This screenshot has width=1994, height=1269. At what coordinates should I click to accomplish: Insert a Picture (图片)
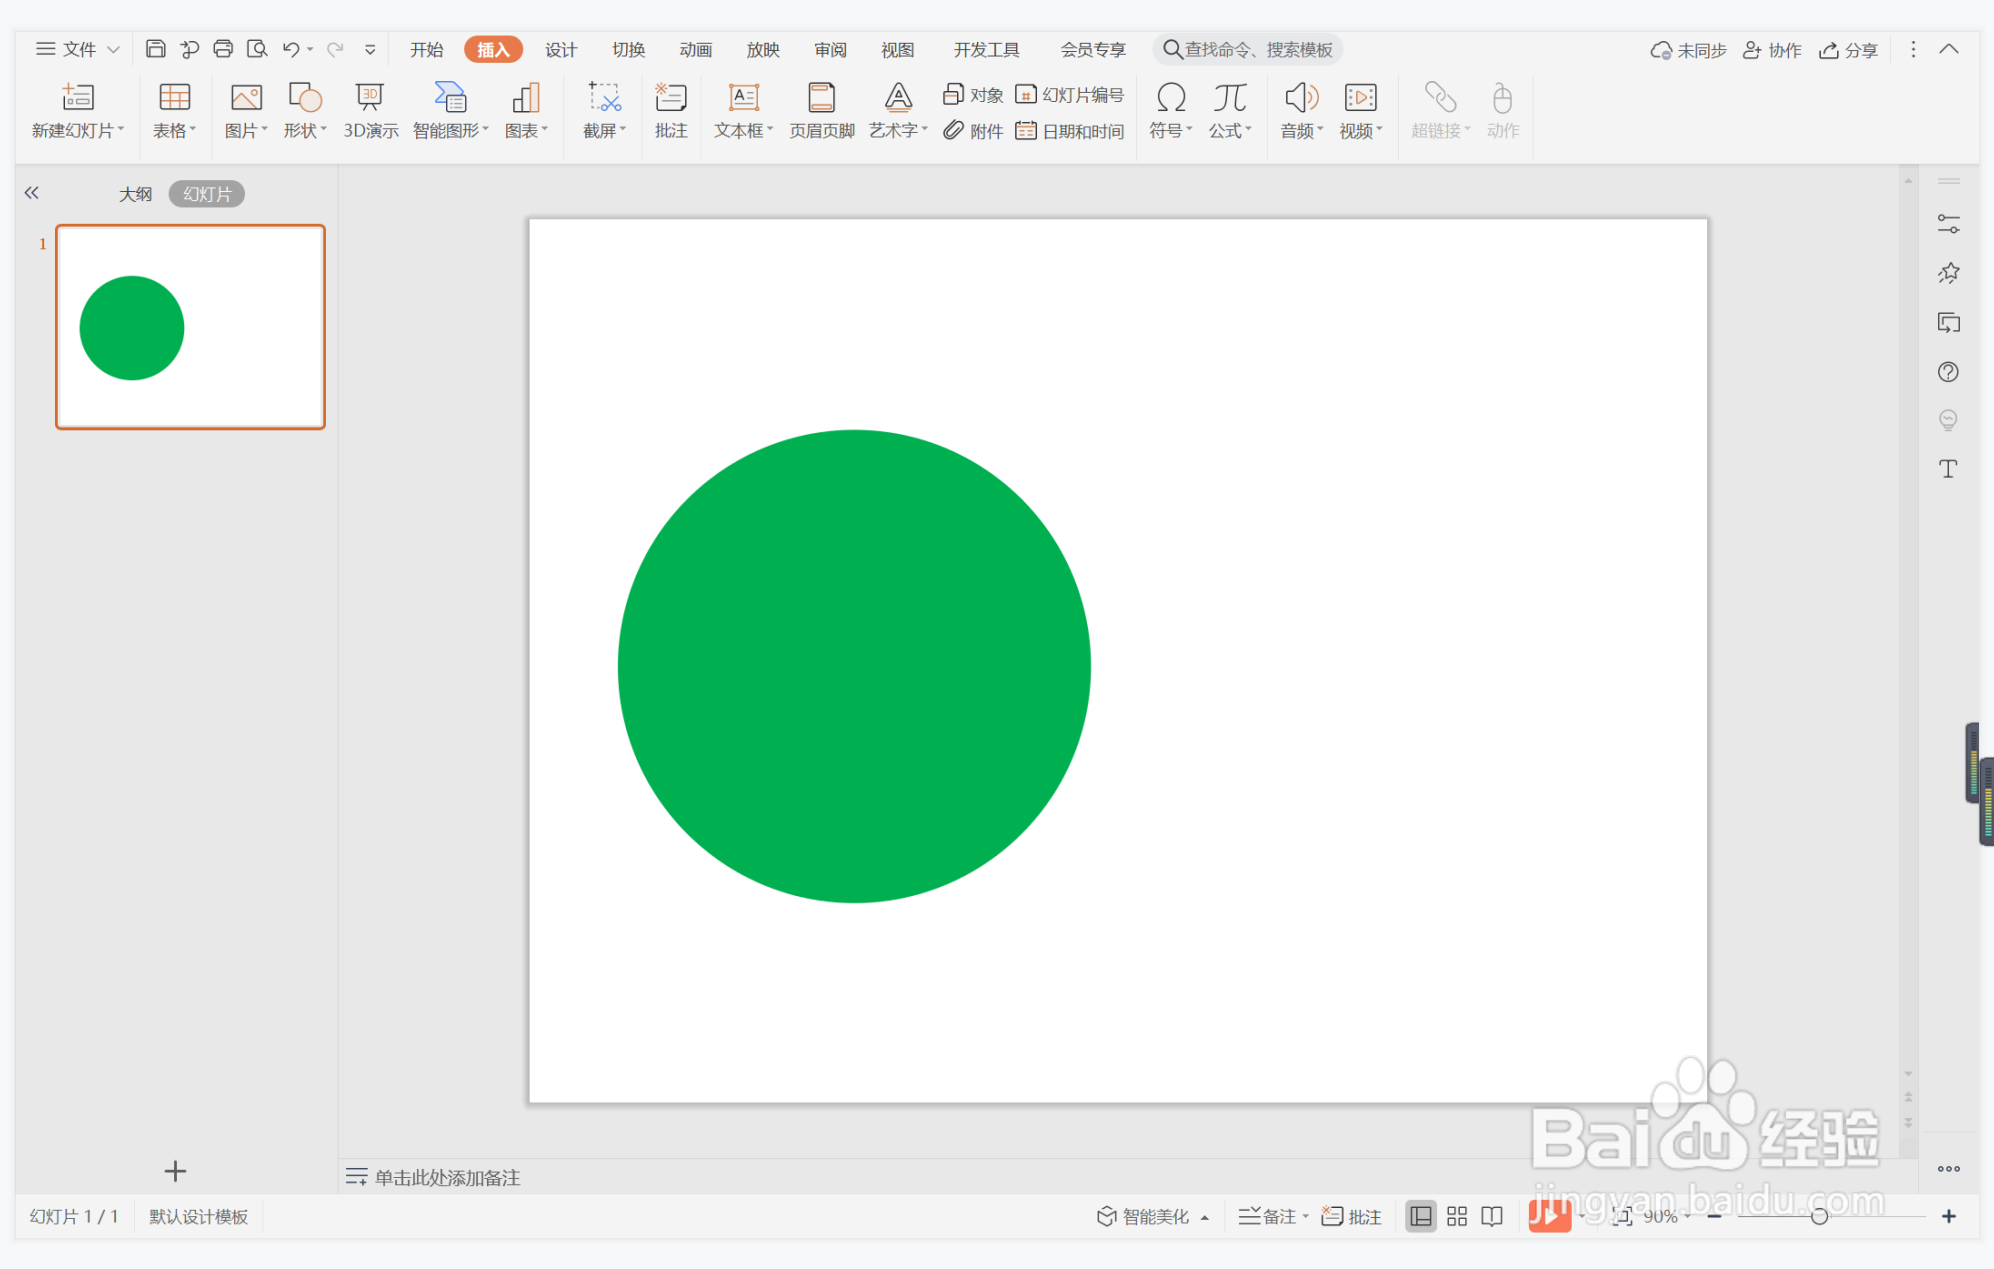coord(246,111)
